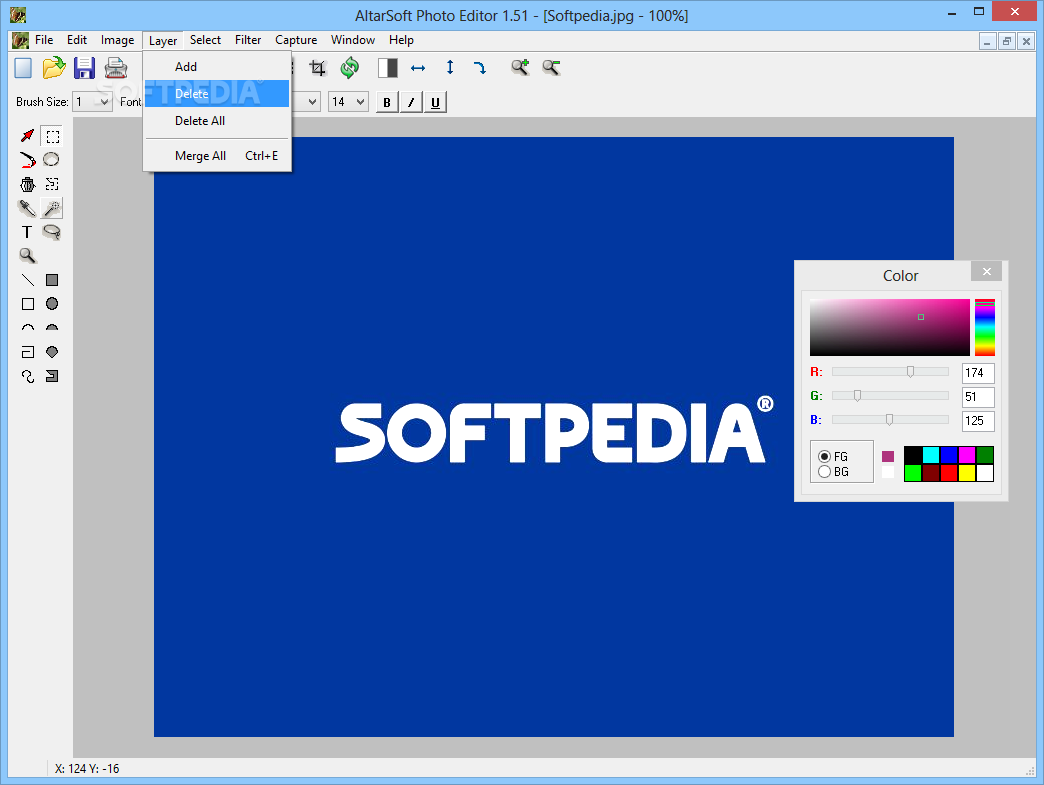The width and height of the screenshot is (1044, 785).
Task: Pick cyan swatch in the Color palette
Action: (931, 455)
